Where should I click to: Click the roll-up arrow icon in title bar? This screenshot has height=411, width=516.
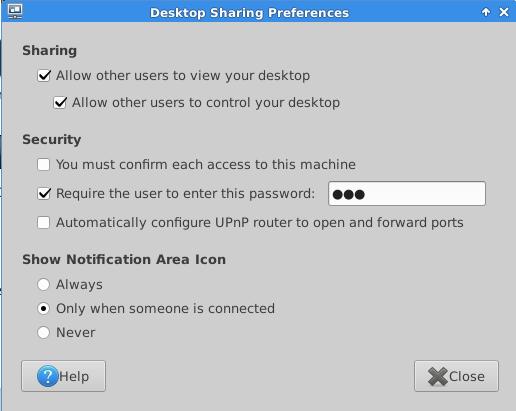pyautogui.click(x=486, y=12)
